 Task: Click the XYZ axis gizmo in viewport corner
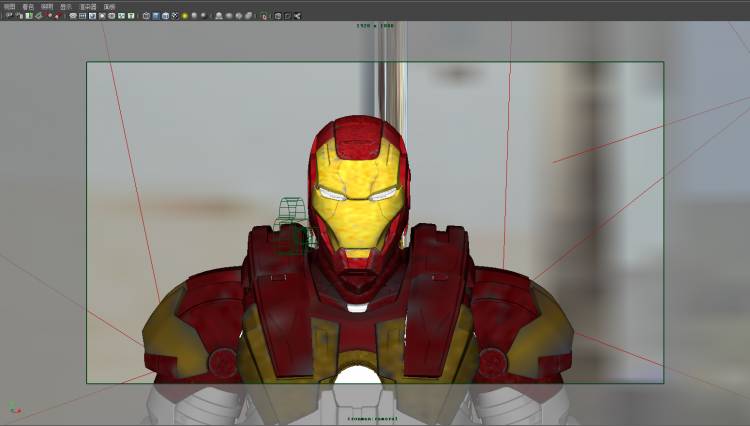point(15,409)
